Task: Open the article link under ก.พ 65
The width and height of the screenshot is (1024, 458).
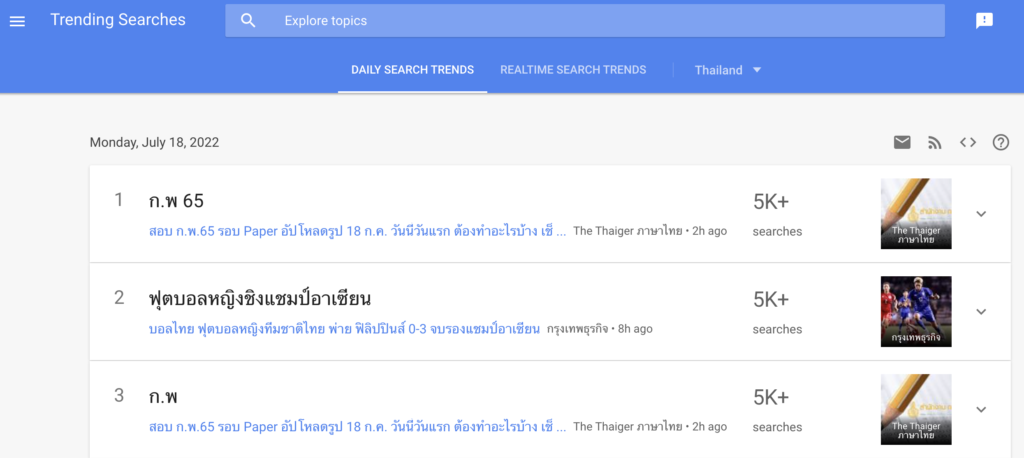Action: [358, 231]
